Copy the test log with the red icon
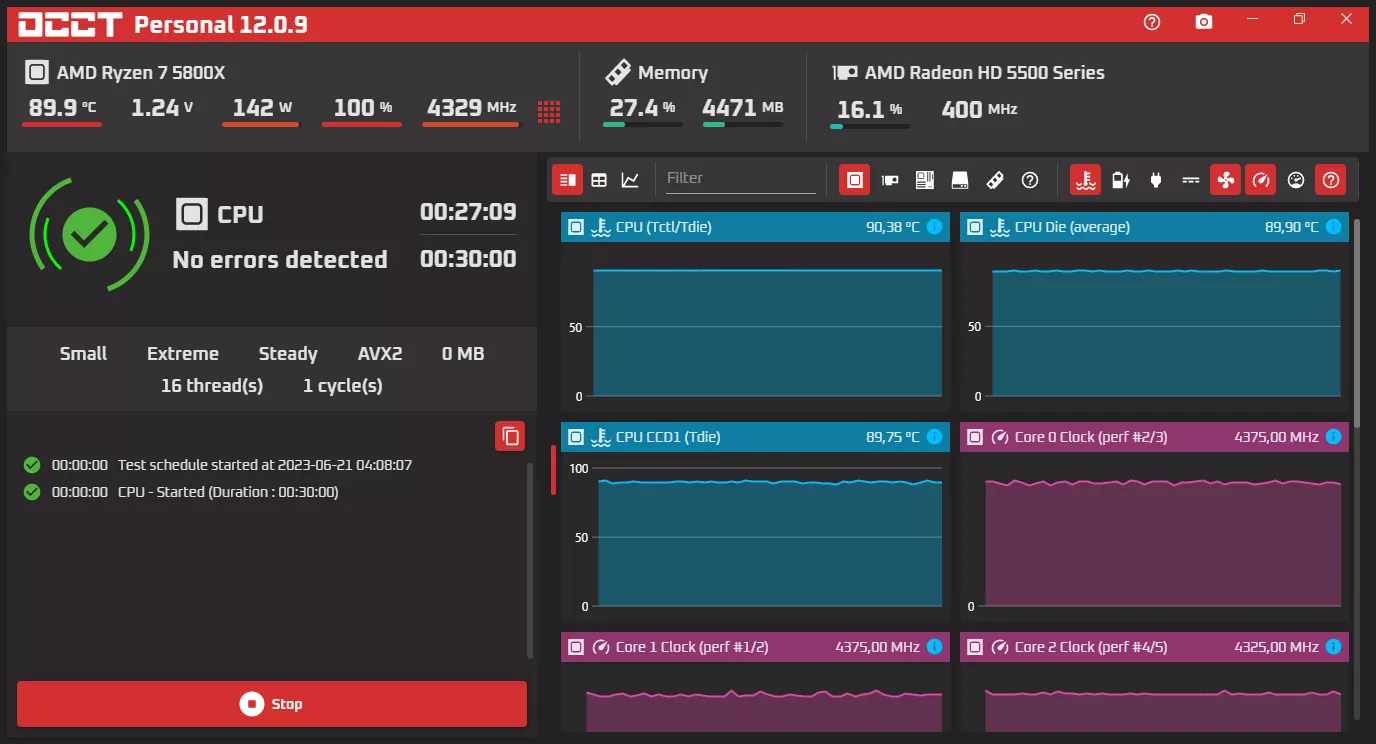Image resolution: width=1376 pixels, height=744 pixels. [x=510, y=436]
